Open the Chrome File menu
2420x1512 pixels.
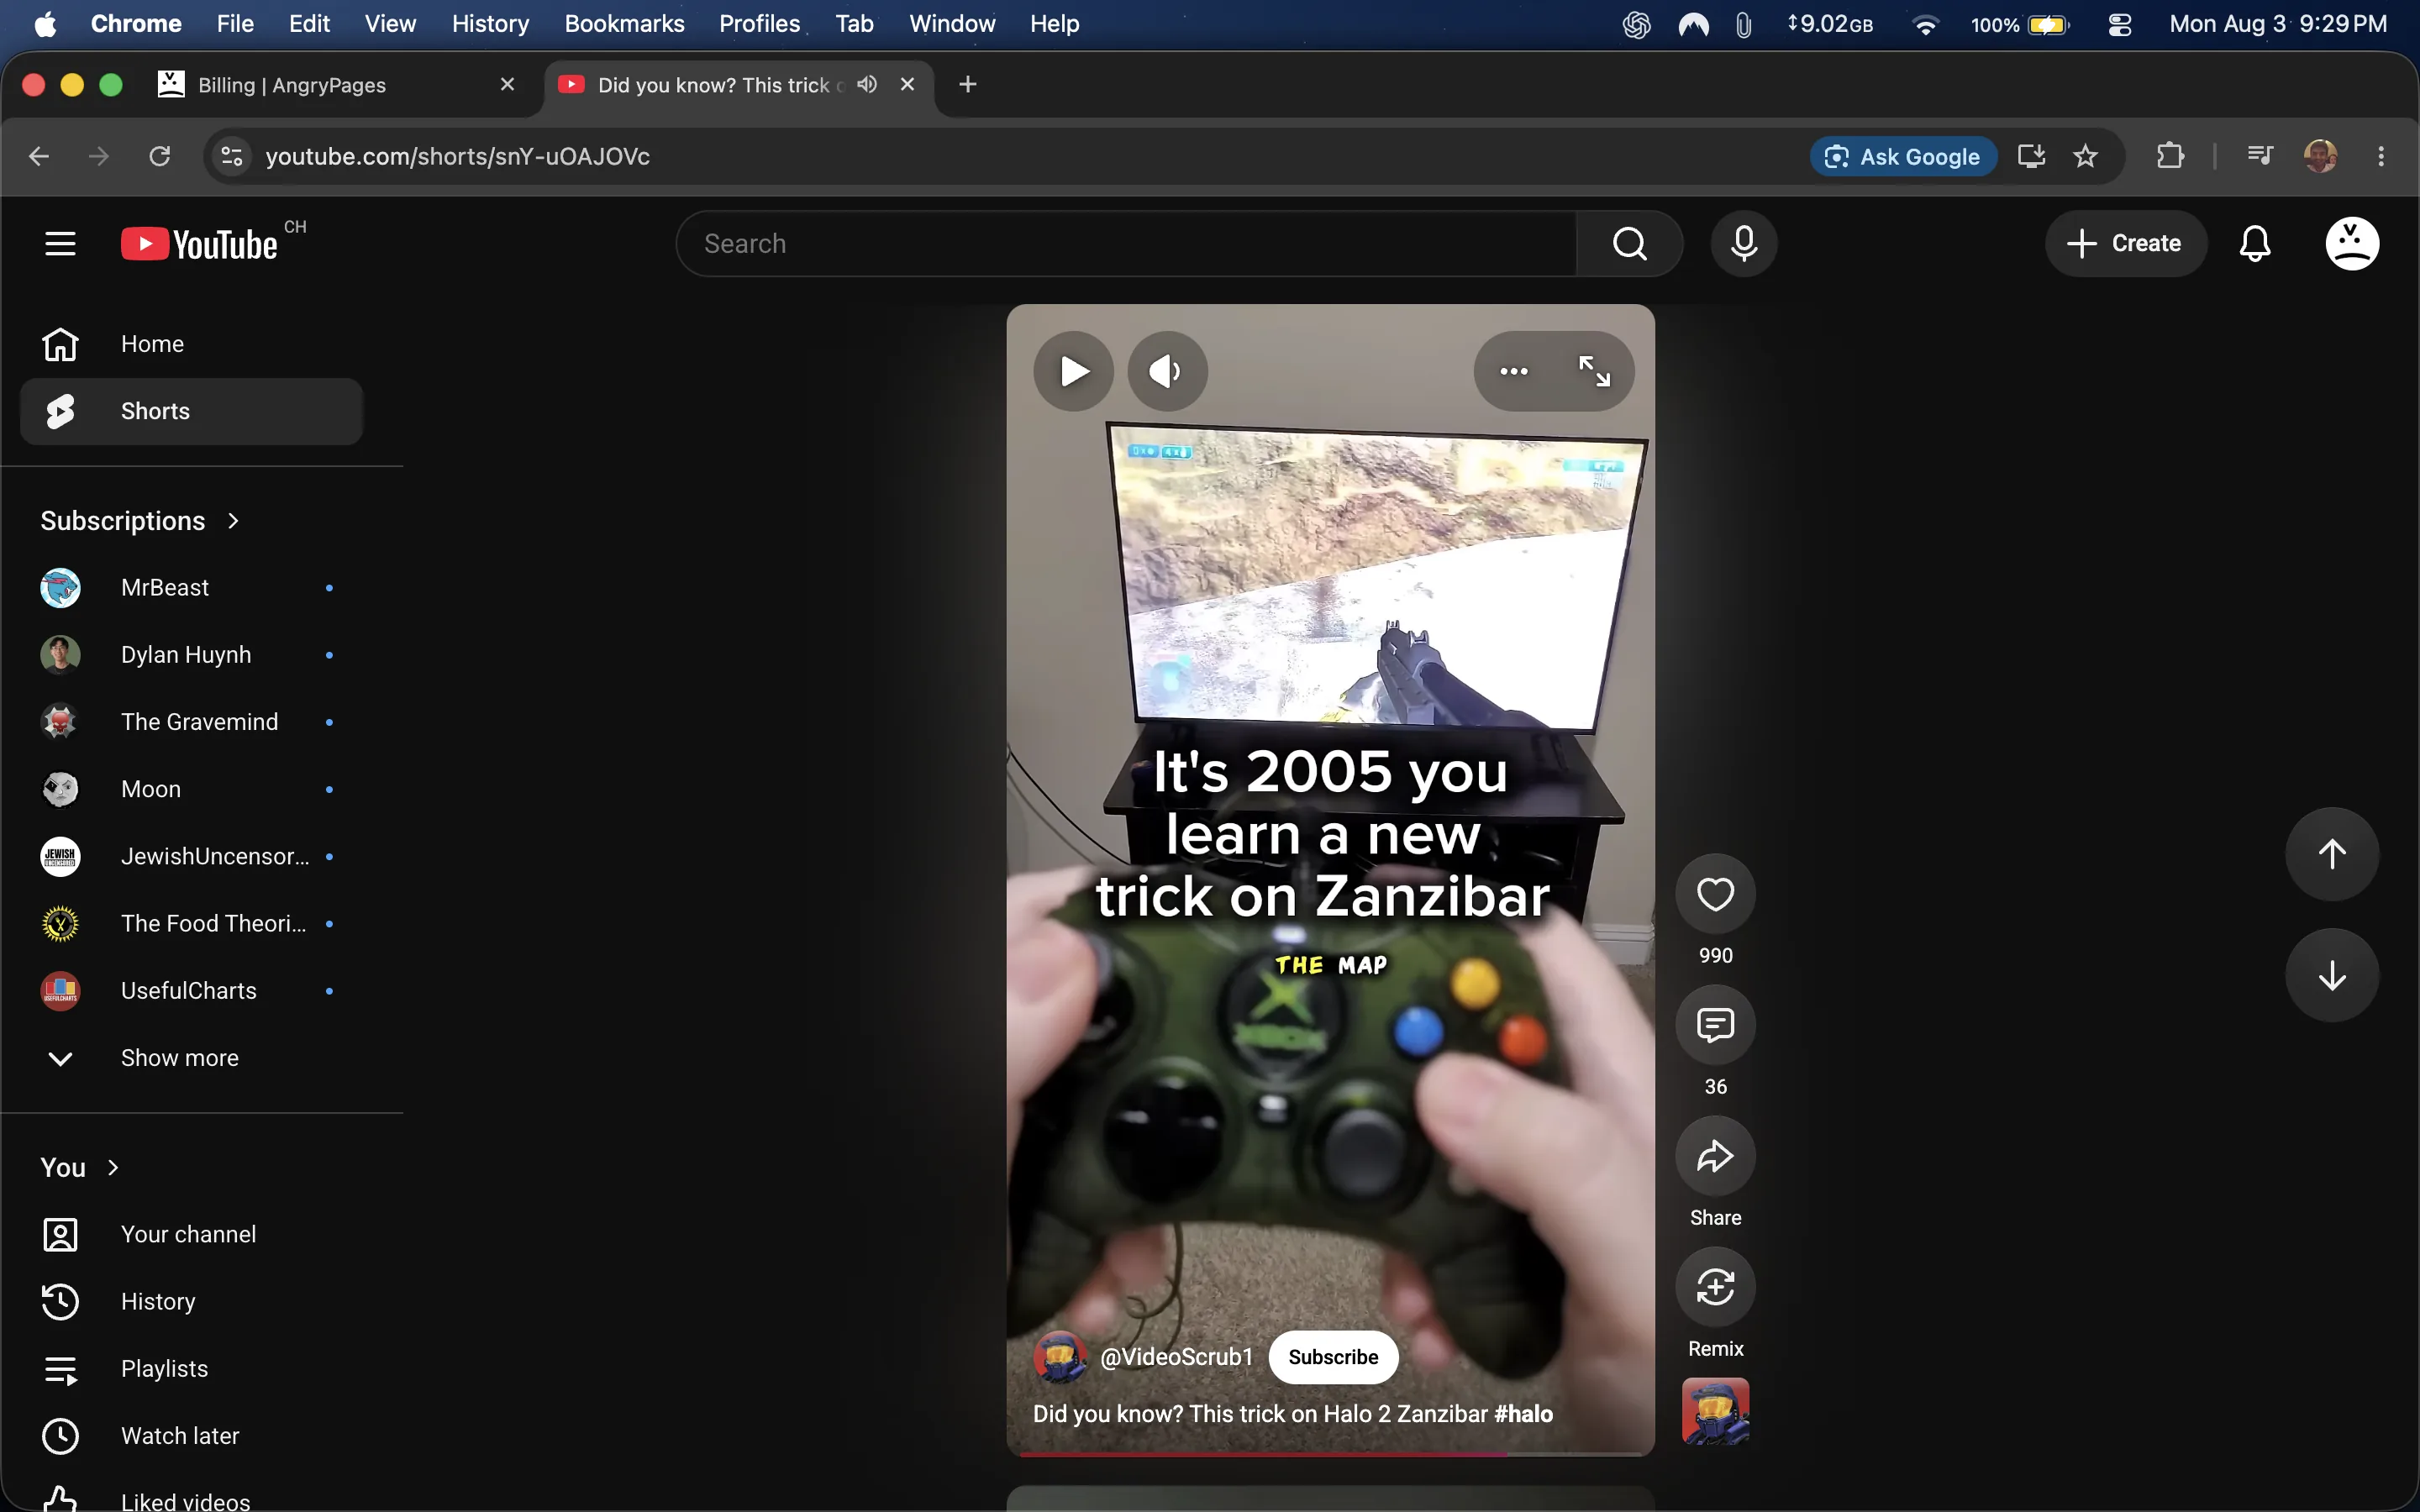pyautogui.click(x=235, y=24)
